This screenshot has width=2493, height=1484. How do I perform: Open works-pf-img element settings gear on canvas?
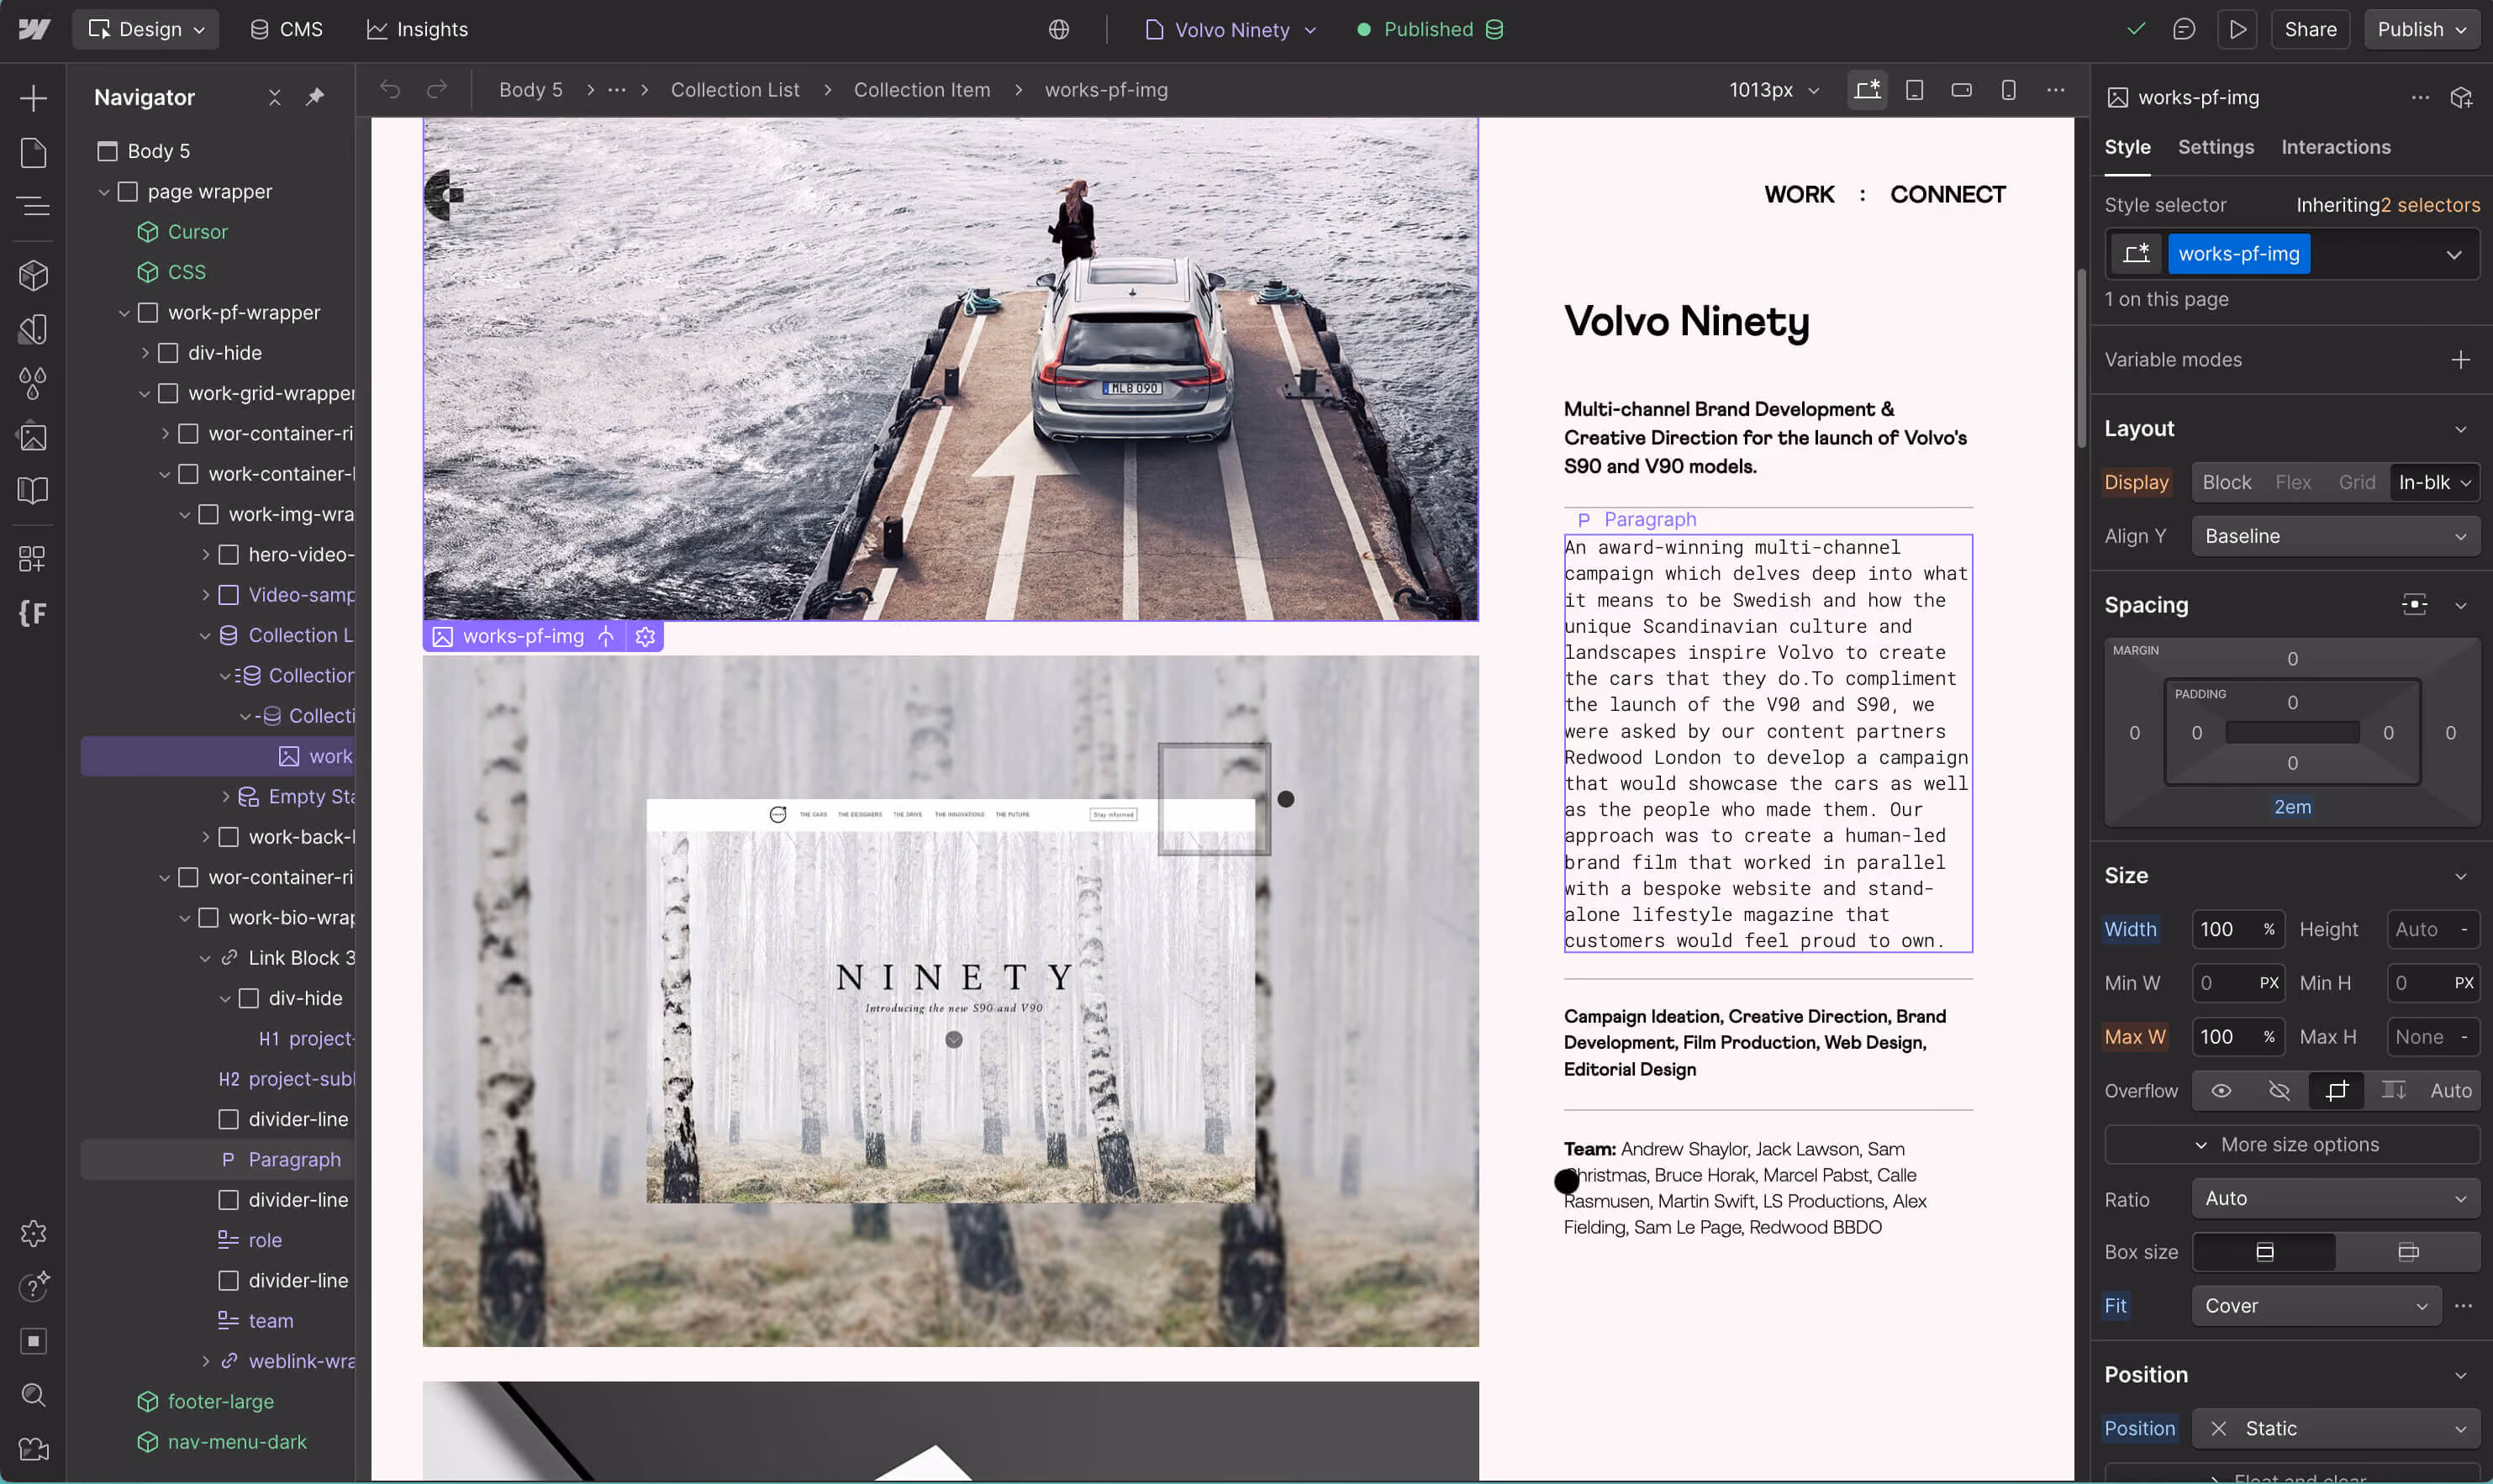click(645, 636)
